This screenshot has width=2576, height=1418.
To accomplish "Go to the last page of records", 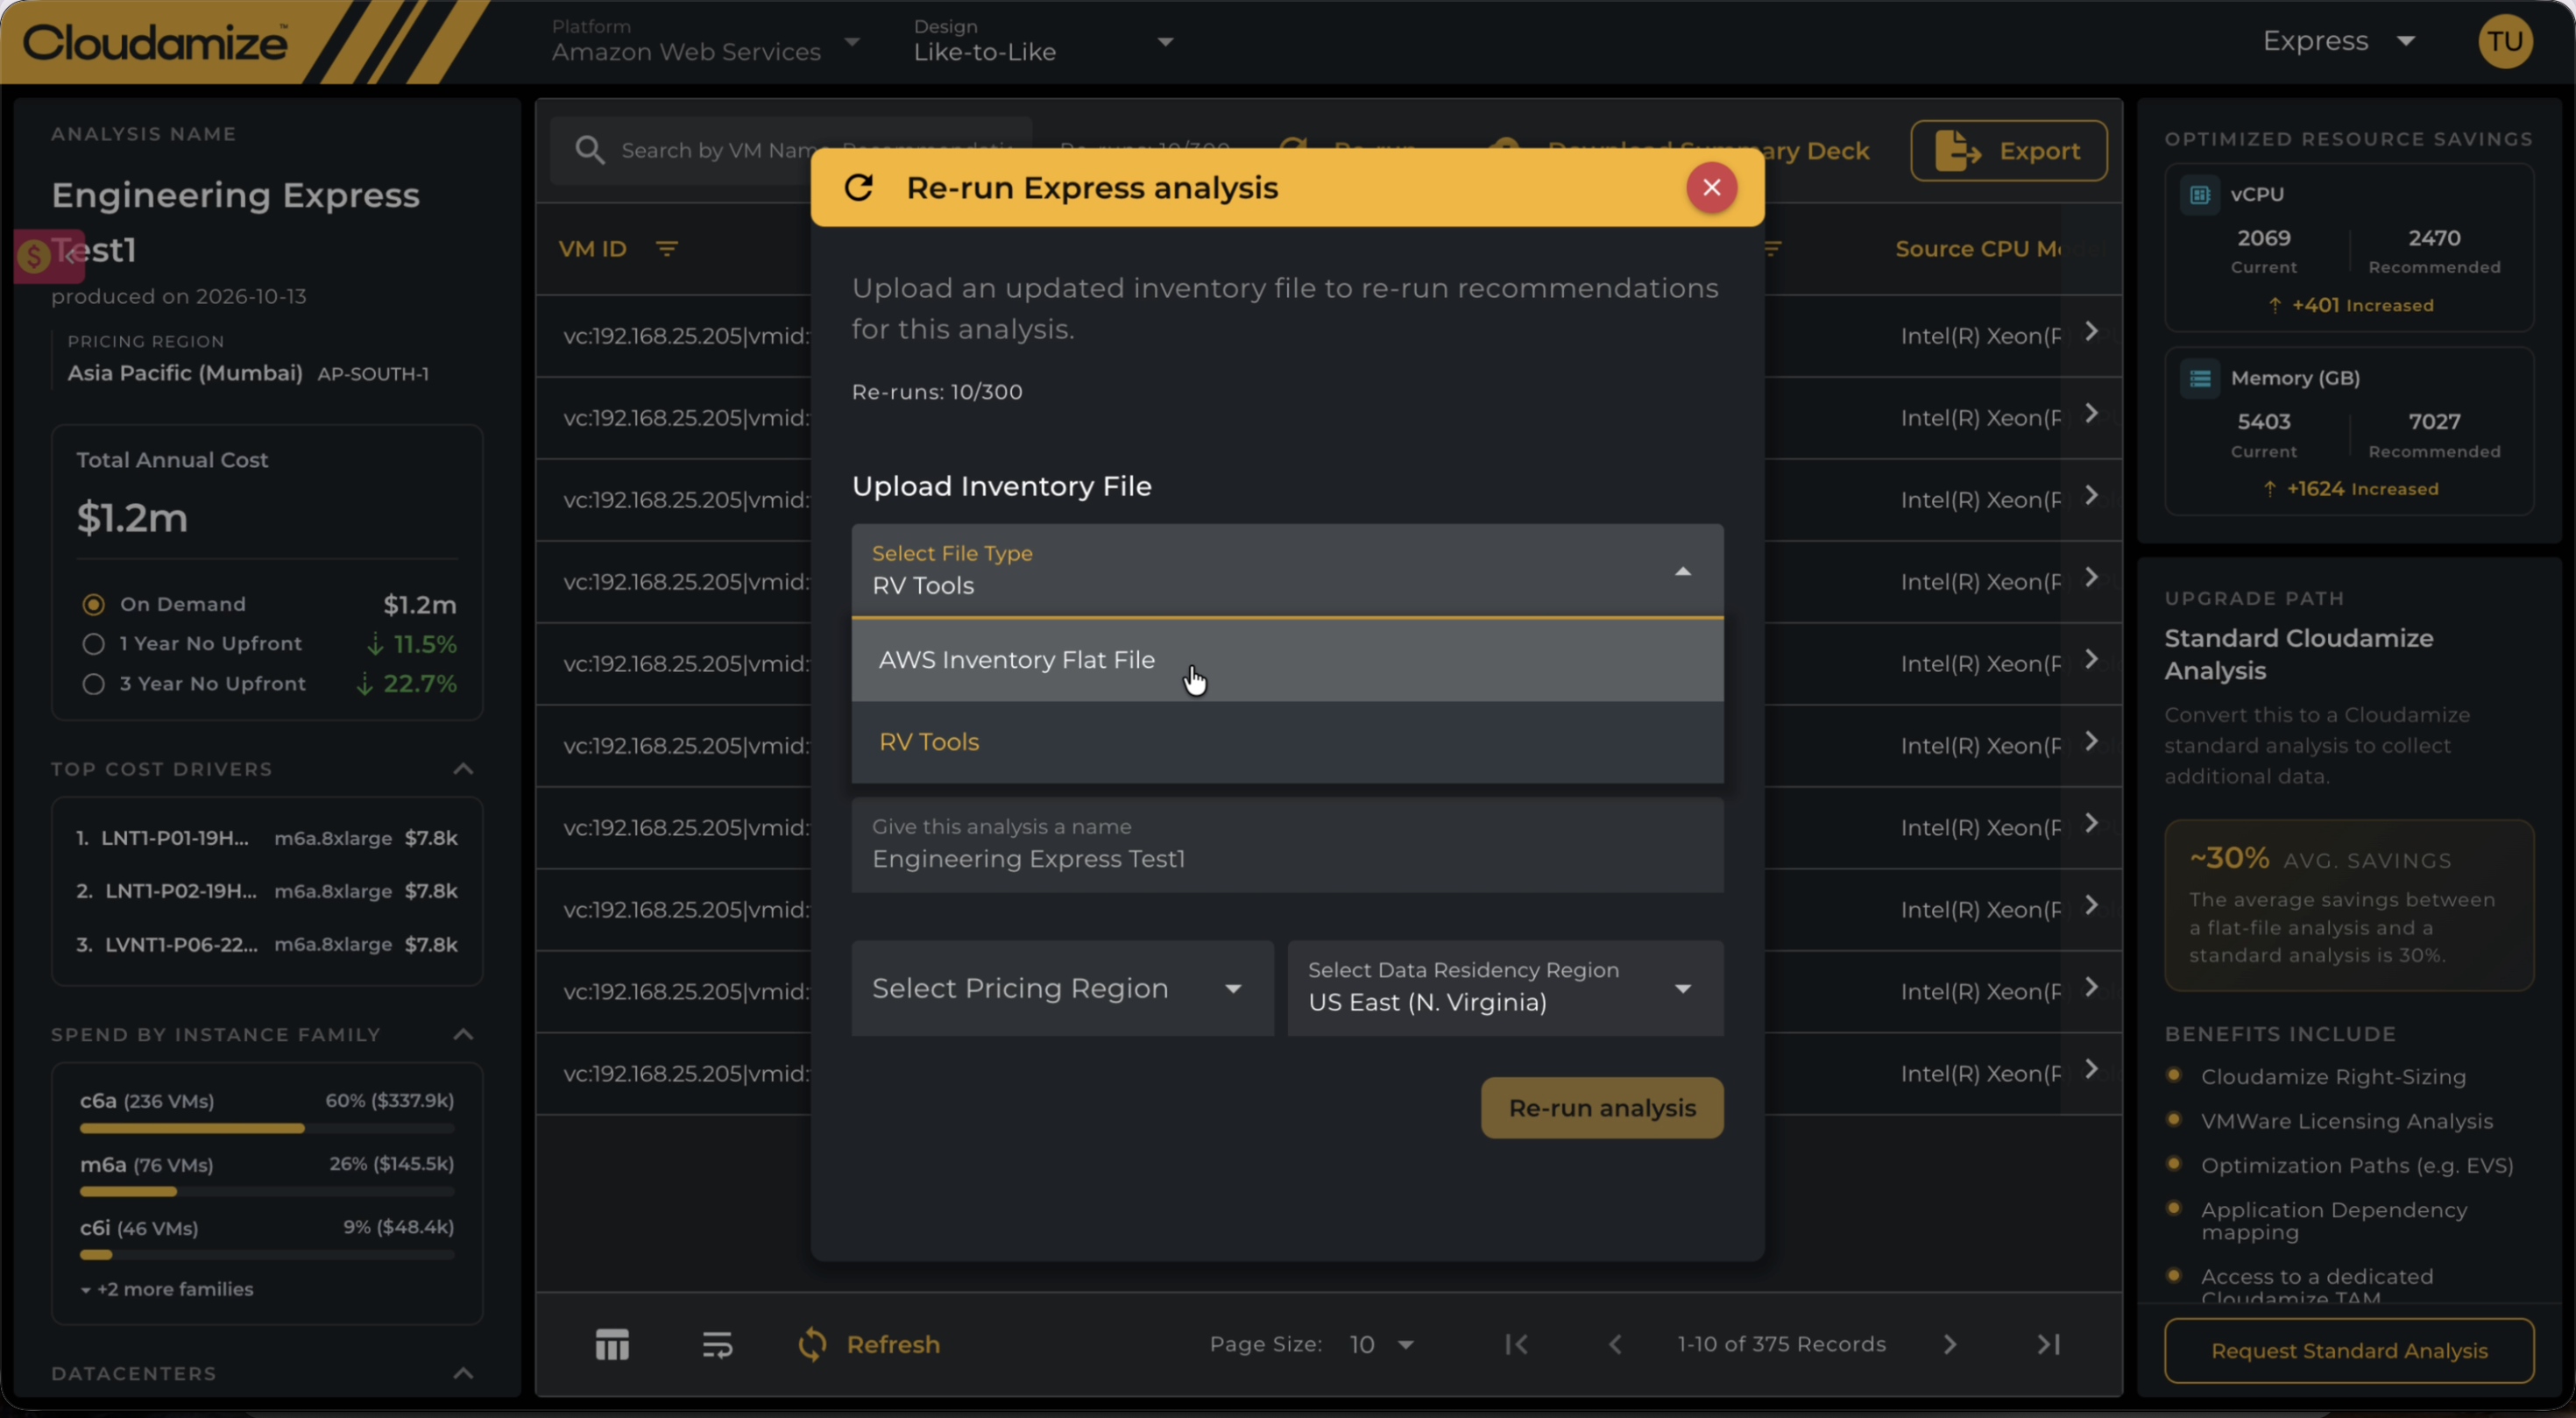I will [2048, 1344].
